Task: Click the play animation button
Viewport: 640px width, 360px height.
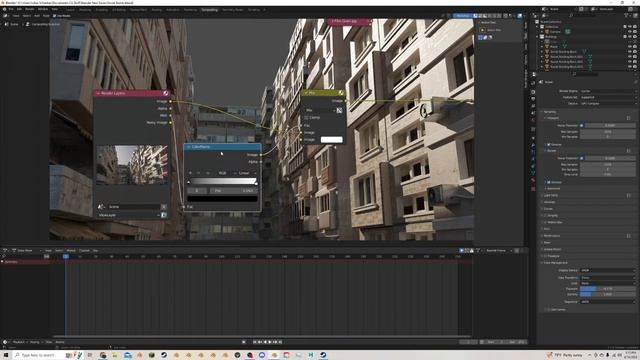Action: (x=270, y=342)
